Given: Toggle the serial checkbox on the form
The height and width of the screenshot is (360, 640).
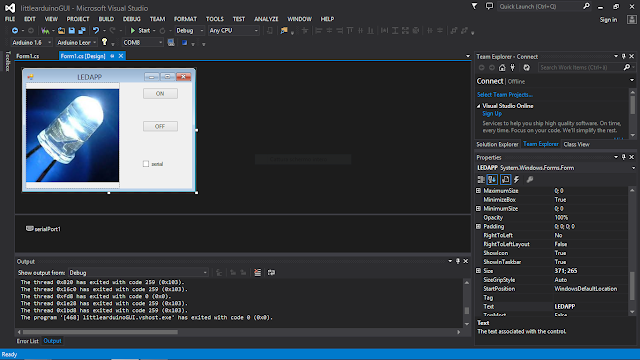Looking at the screenshot, I should 146,164.
